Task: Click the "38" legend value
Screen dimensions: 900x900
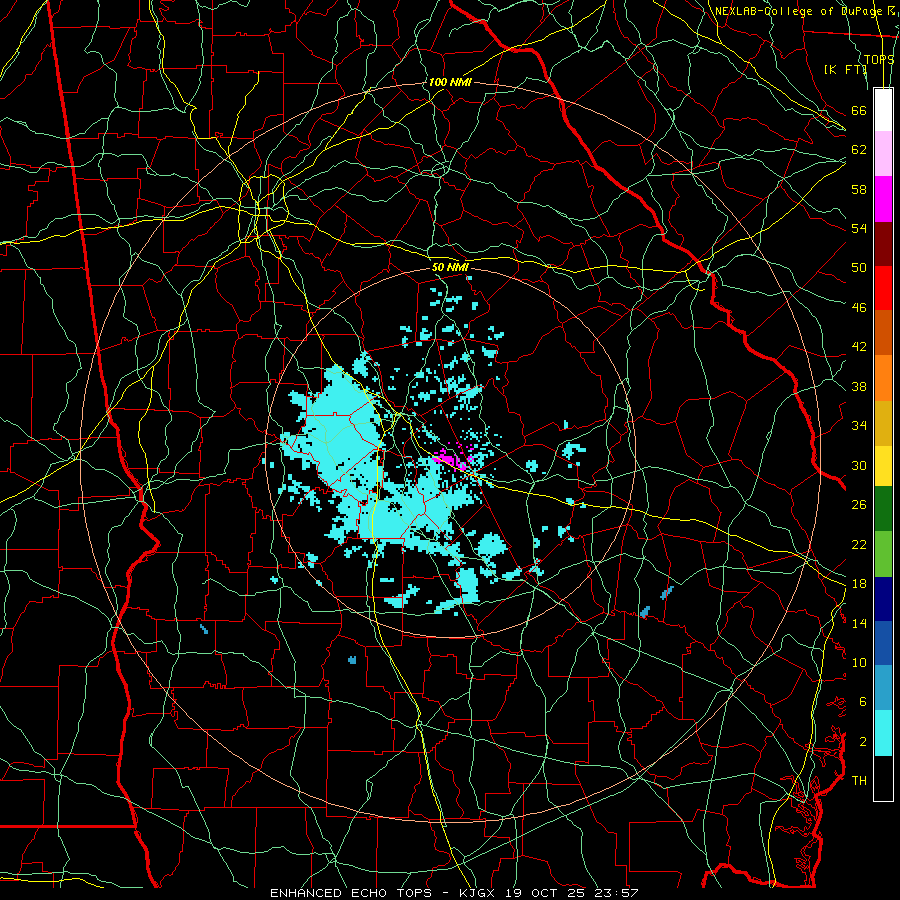Action: pyautogui.click(x=859, y=386)
